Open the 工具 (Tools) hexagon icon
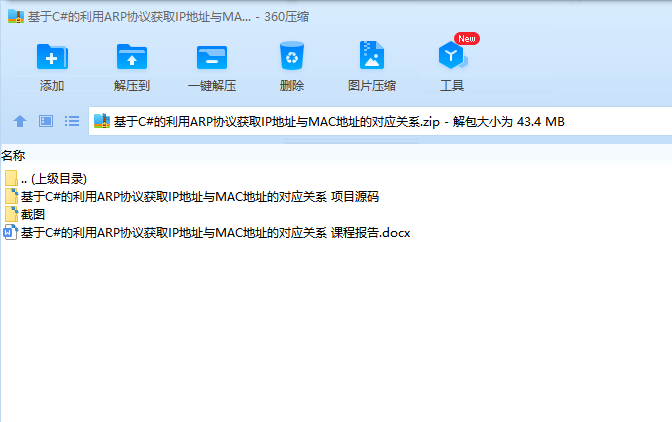672x422 pixels. coord(452,55)
